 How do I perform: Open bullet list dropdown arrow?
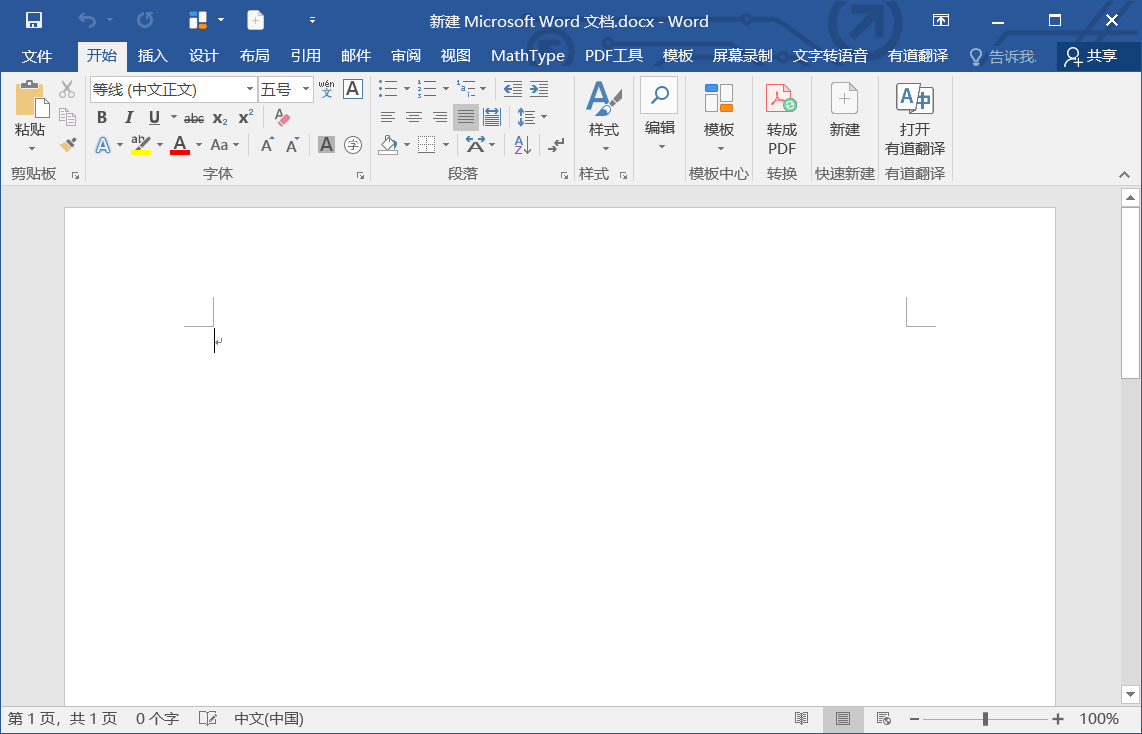[406, 89]
